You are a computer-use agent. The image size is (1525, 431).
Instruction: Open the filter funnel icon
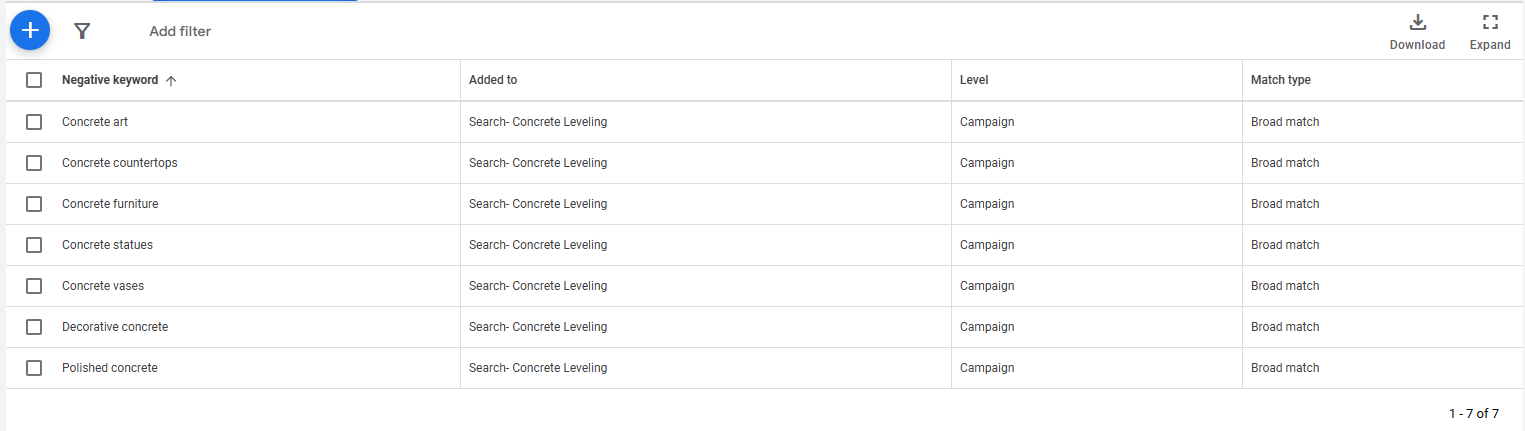[83, 31]
